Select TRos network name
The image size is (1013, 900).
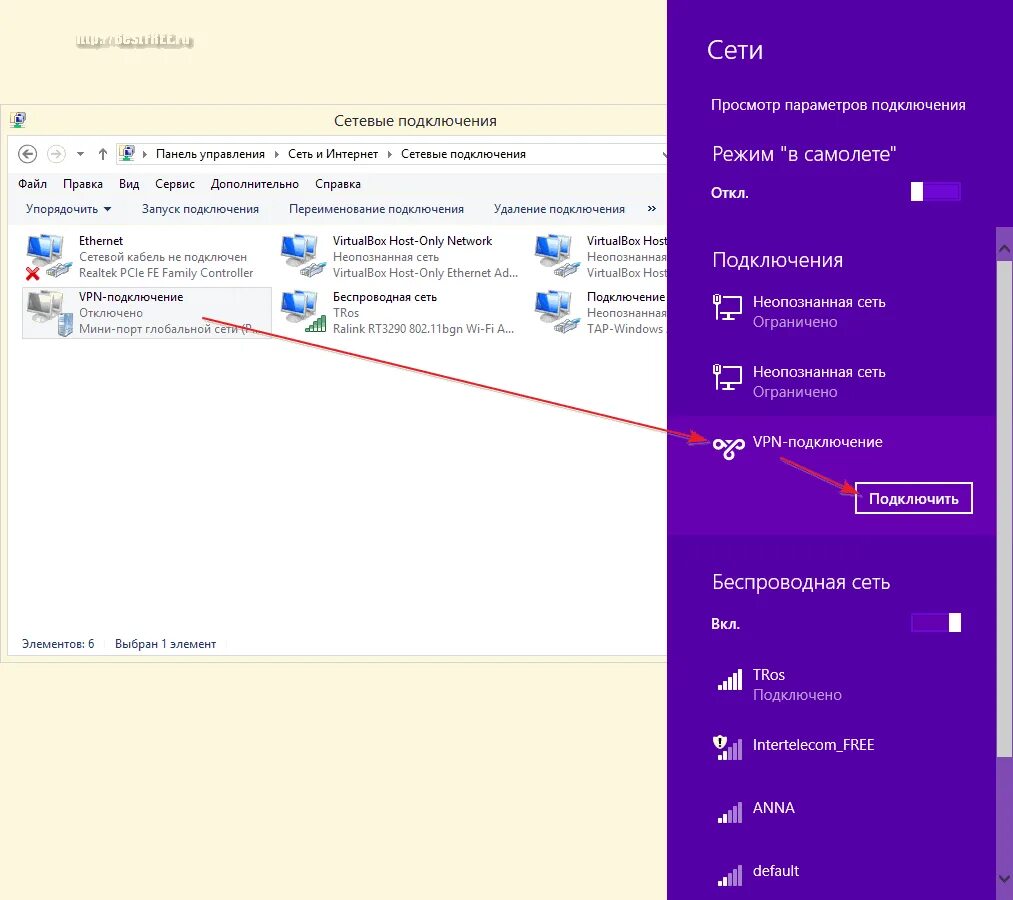pos(768,675)
